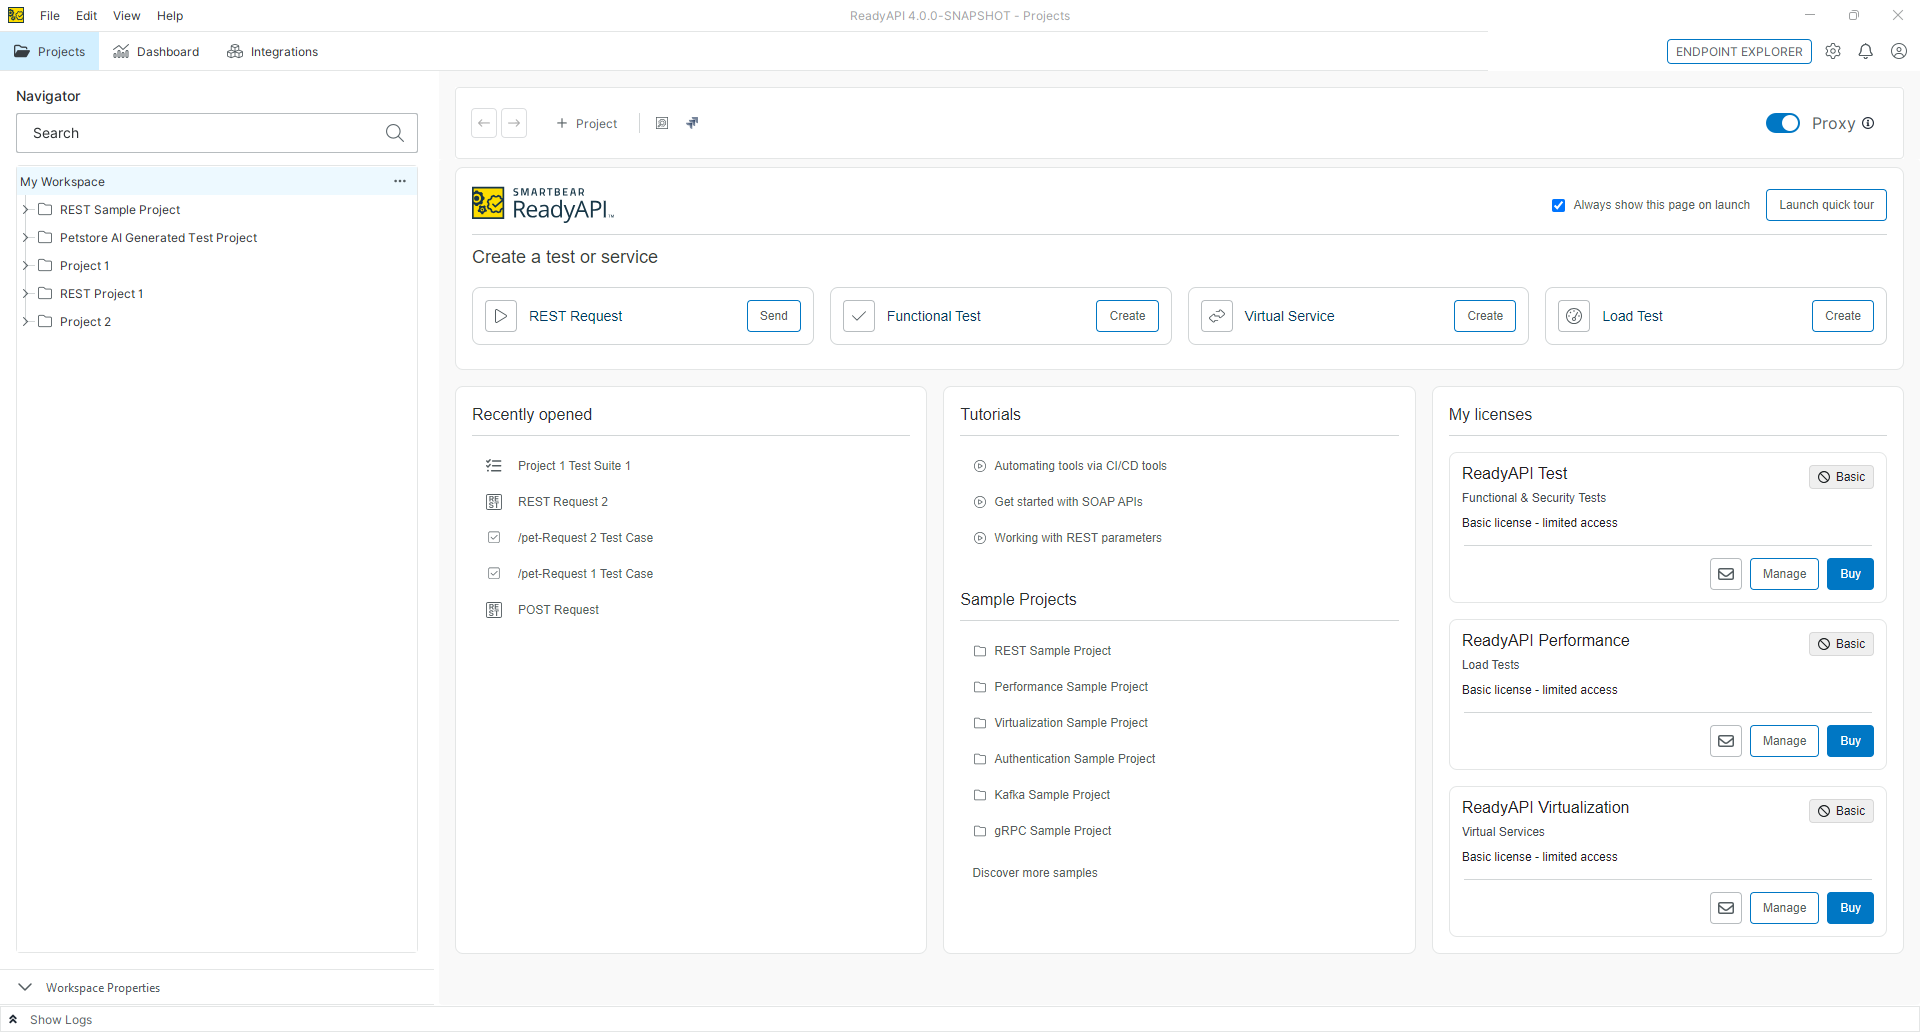Switch to the Dashboard tab
The height and width of the screenshot is (1032, 1920).
[156, 51]
